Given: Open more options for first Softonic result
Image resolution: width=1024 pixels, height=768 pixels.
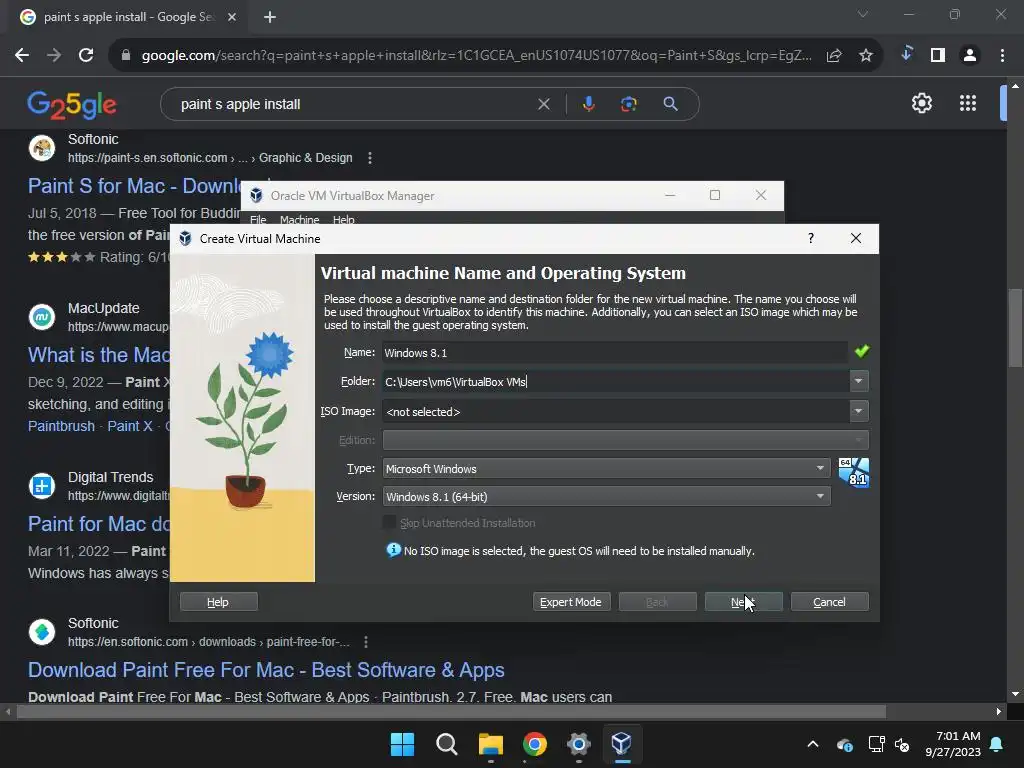Looking at the screenshot, I should pyautogui.click(x=370, y=158).
